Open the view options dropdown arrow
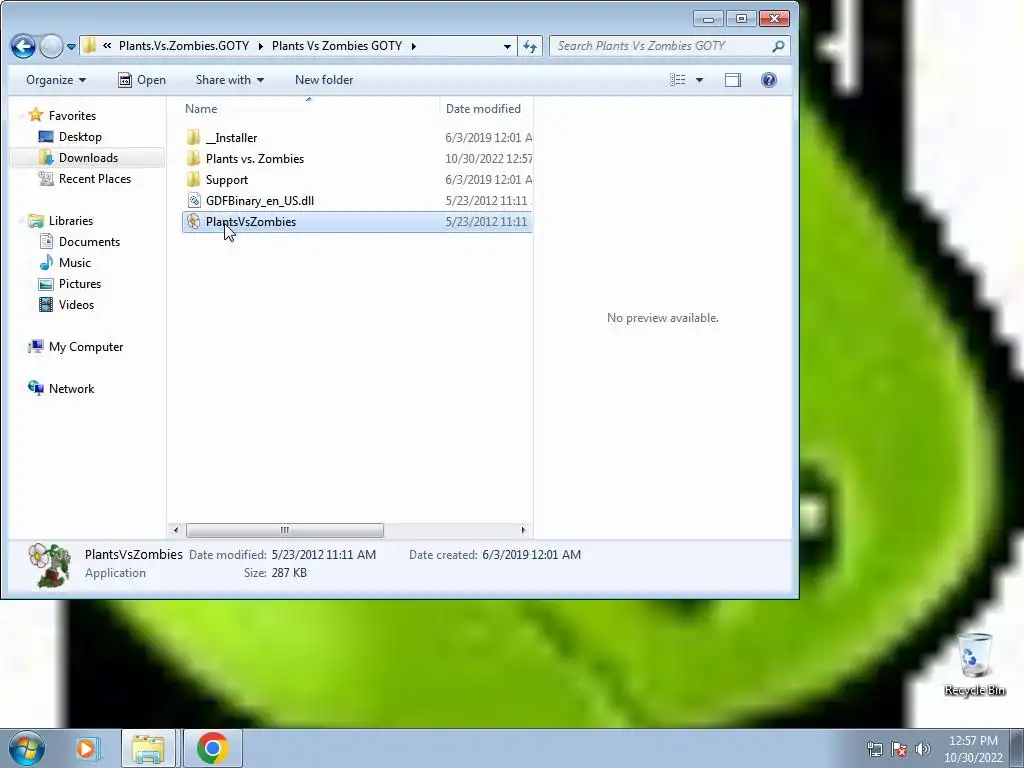This screenshot has width=1024, height=768. 699,80
